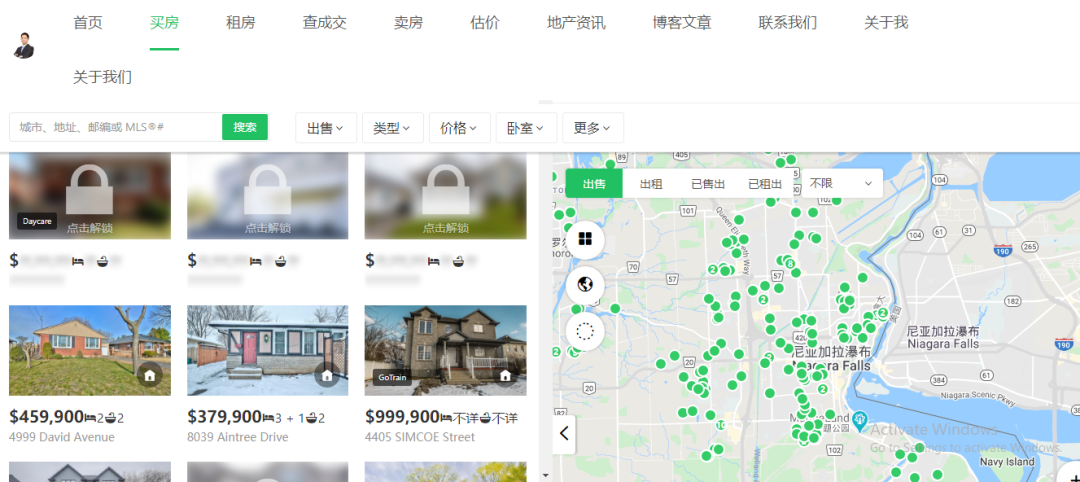Click the house icon on 4999 David Avenue photo

pos(149,375)
